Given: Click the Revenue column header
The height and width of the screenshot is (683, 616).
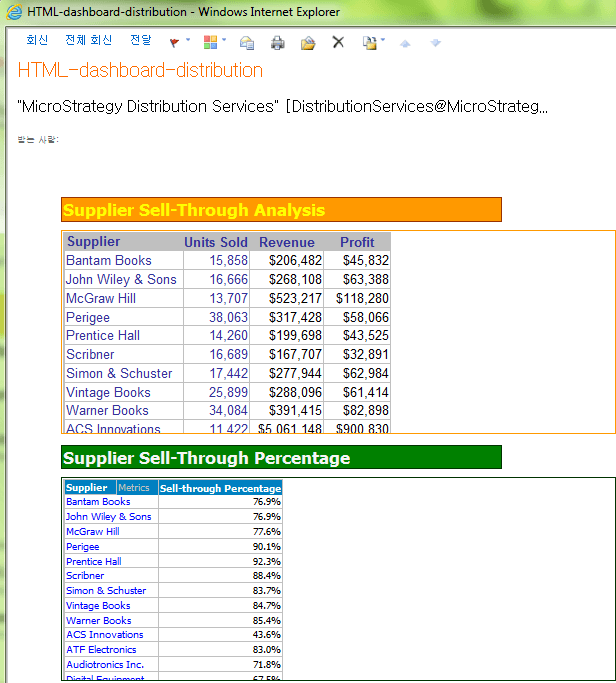Looking at the screenshot, I should (287, 242).
